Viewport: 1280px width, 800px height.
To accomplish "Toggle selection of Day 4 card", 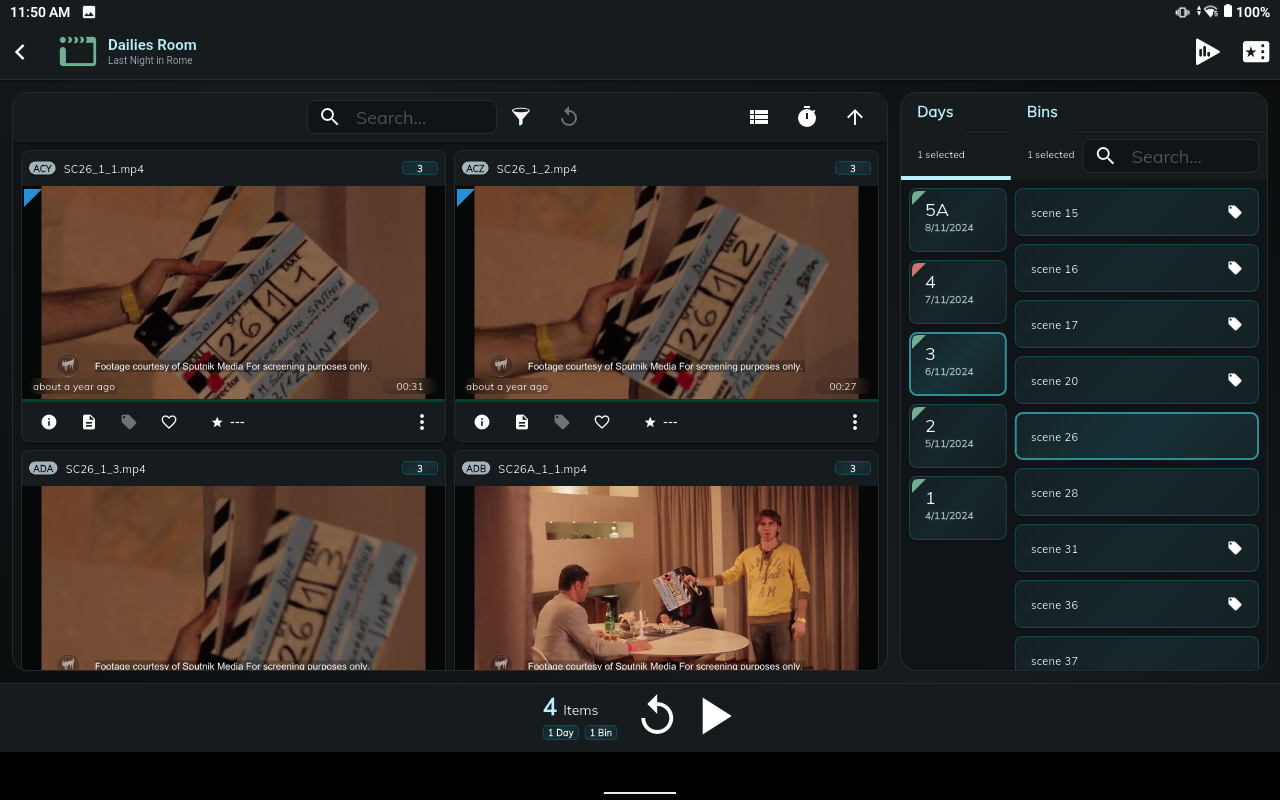I will (x=957, y=291).
